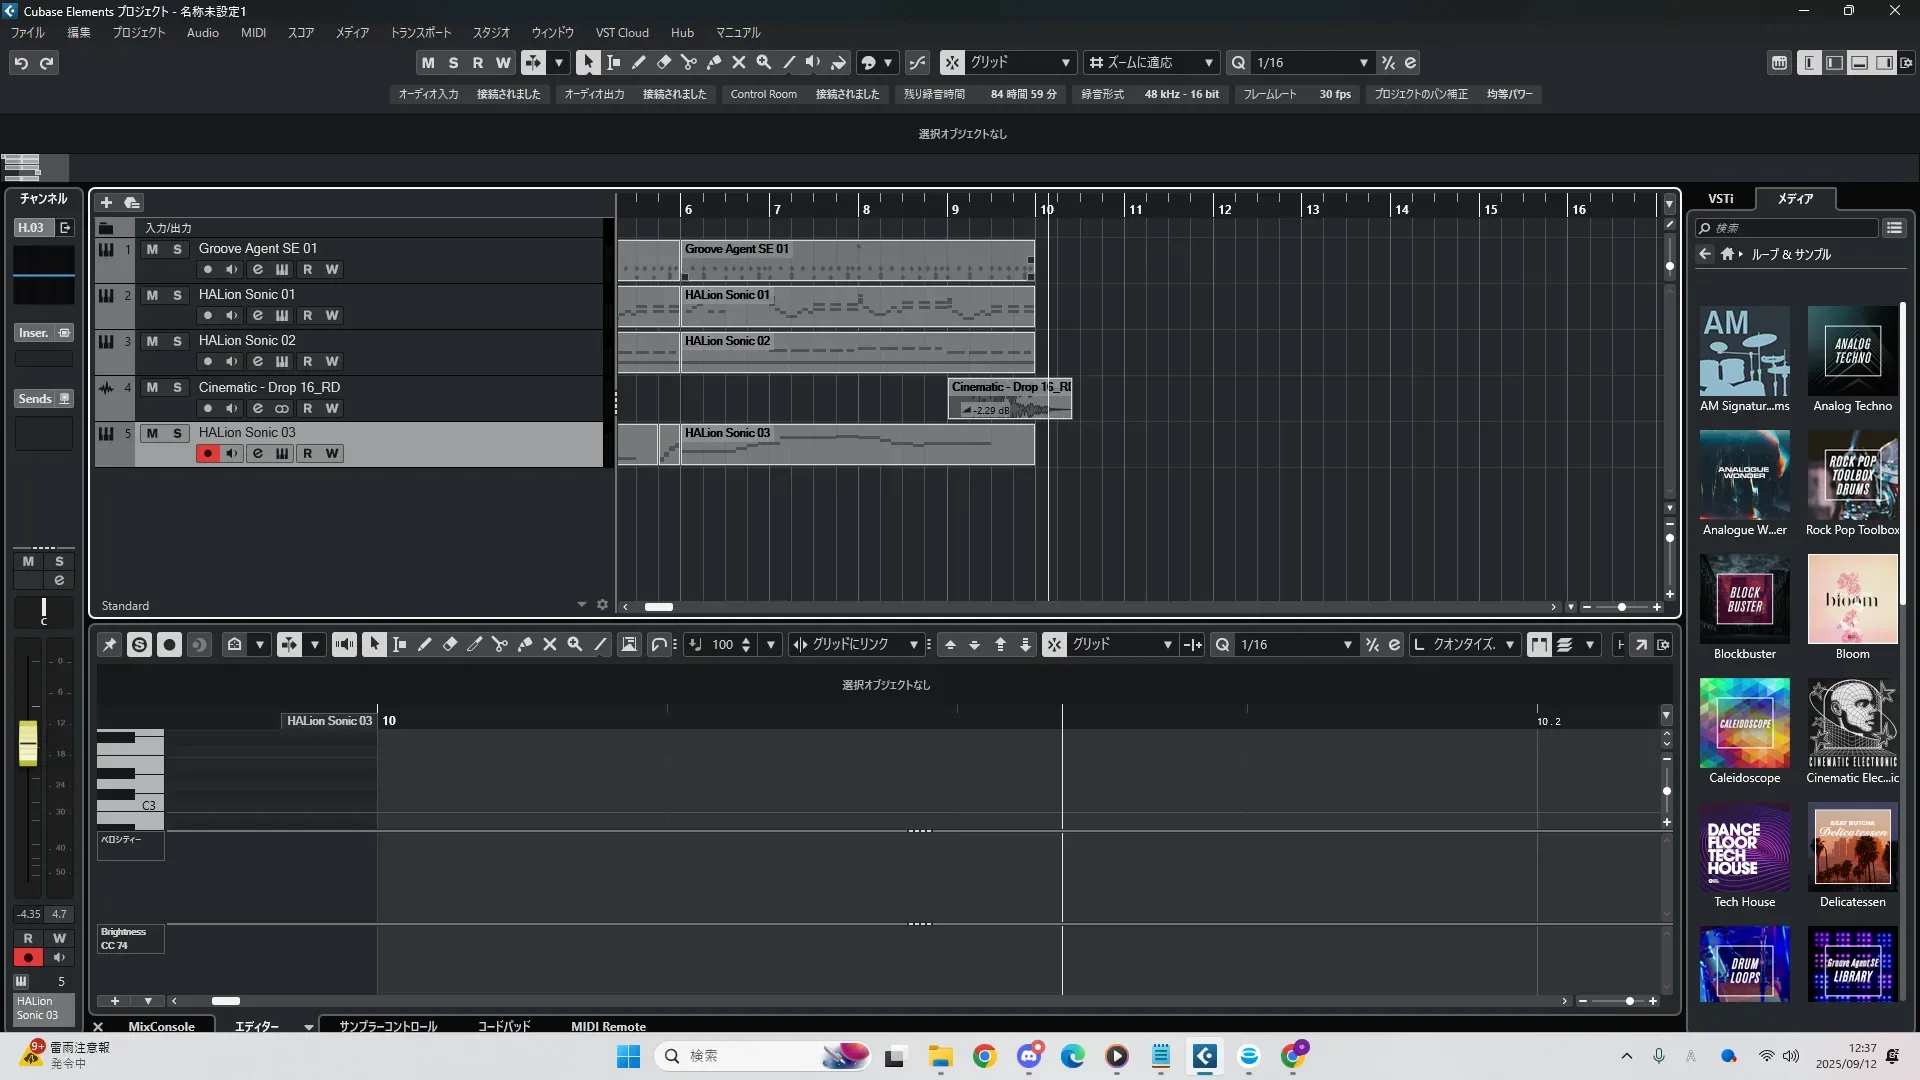Open the トランスポート menu

[420, 32]
